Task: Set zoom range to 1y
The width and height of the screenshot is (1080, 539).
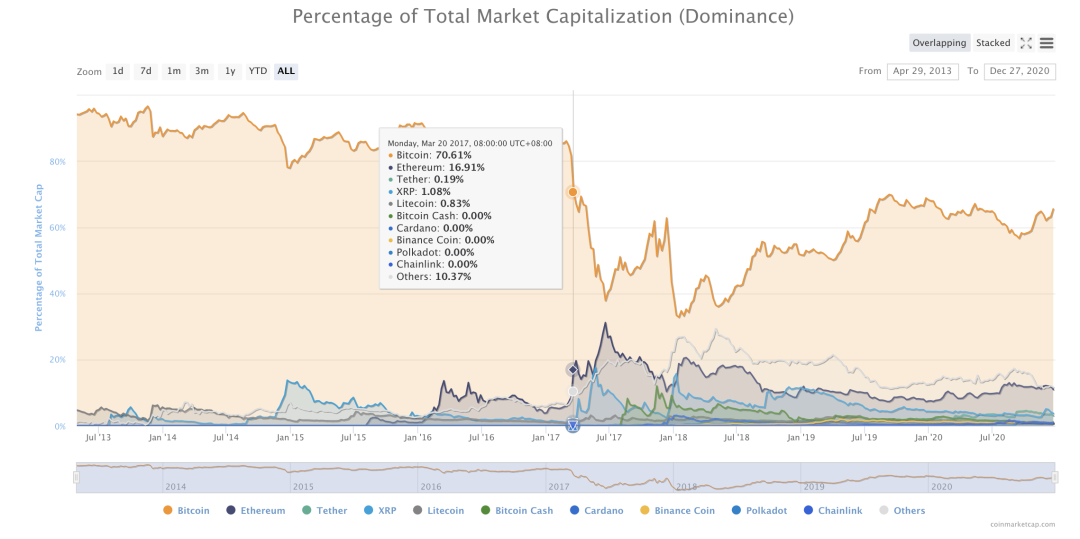Action: point(230,71)
